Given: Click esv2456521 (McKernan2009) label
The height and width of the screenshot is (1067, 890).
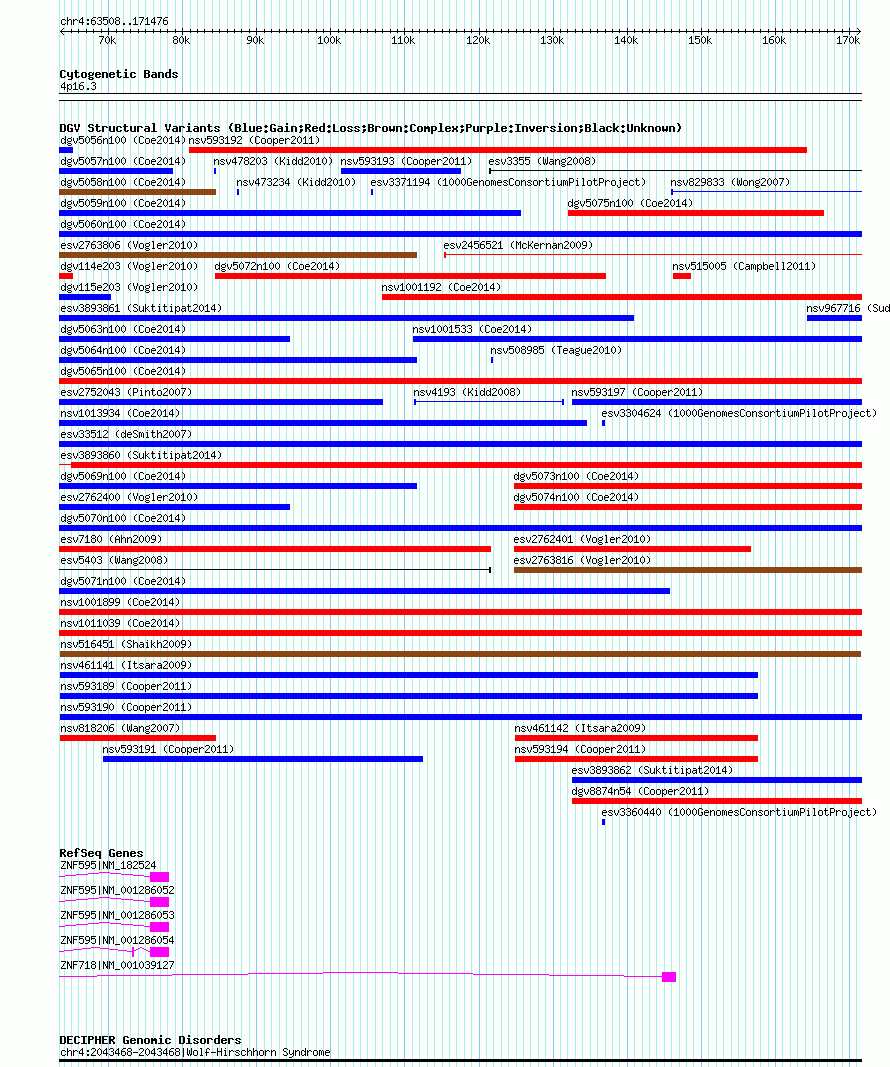Looking at the screenshot, I should (x=518, y=246).
